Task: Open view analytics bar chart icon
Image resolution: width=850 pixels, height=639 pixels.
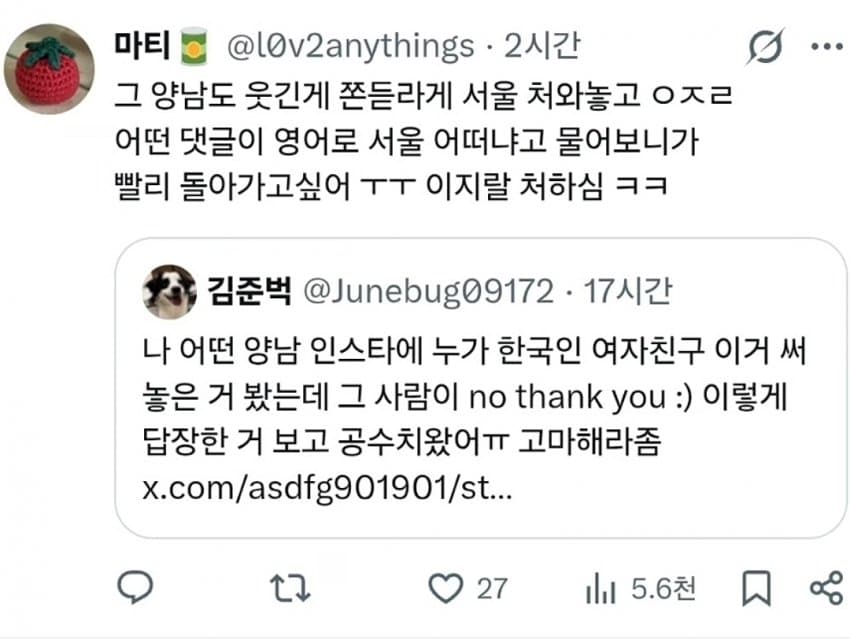Action: pos(601,588)
